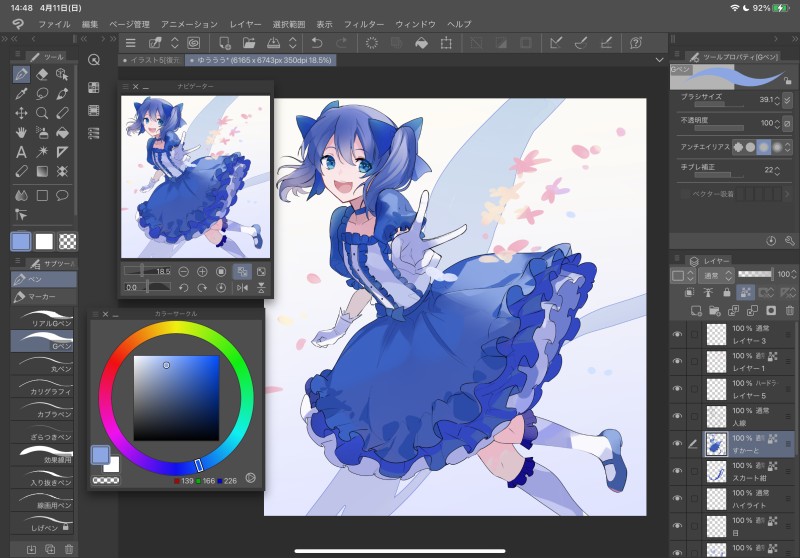Toggle visibility of レイヤー3 layer
This screenshot has height=558, width=800.
tap(677, 335)
